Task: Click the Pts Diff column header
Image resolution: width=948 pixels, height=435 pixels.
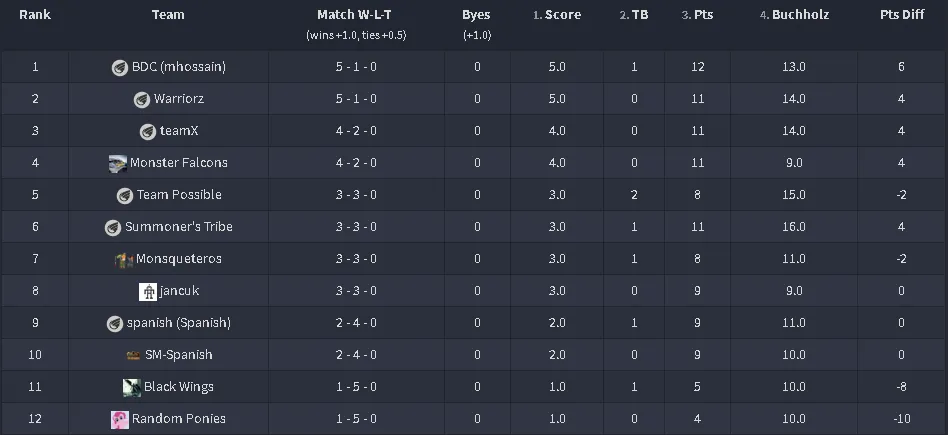Action: 902,15
